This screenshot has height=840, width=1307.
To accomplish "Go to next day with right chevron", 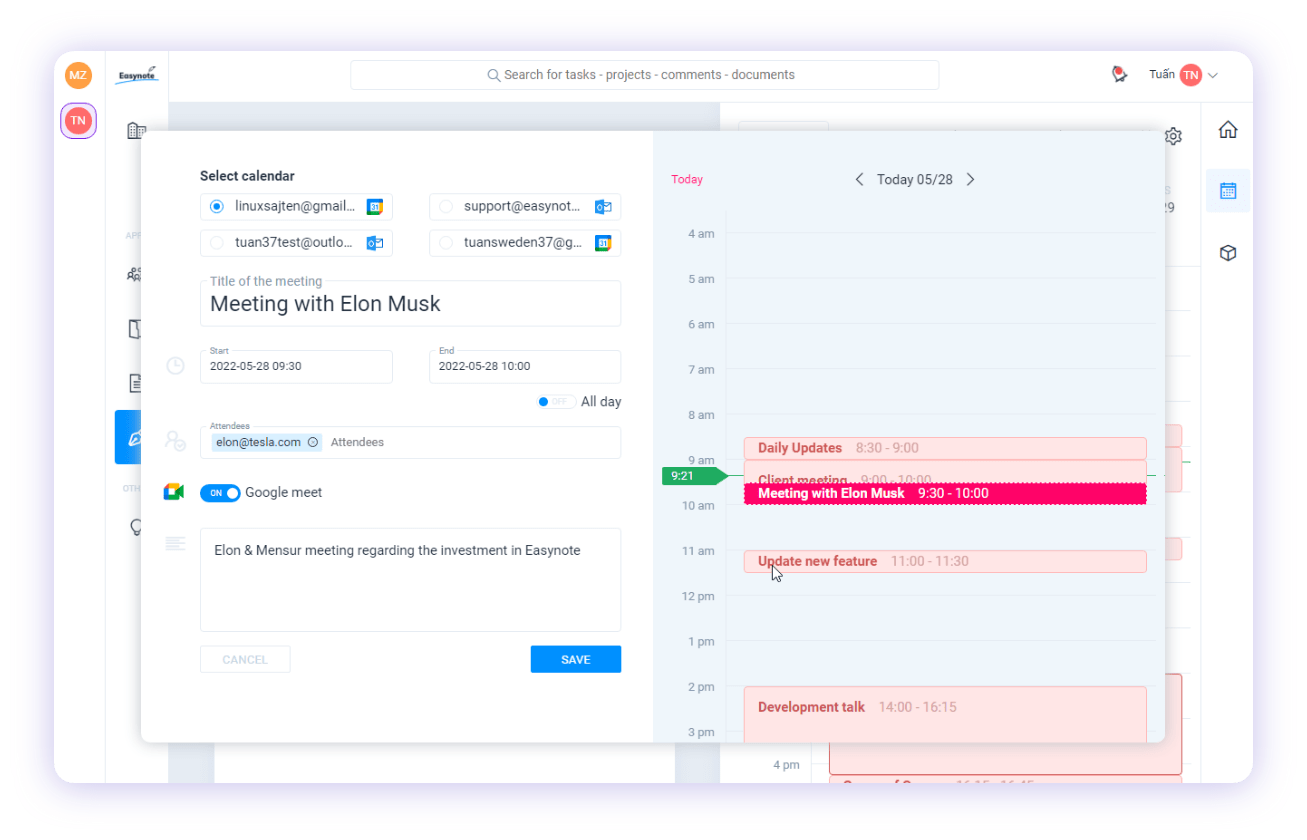I will click(970, 180).
